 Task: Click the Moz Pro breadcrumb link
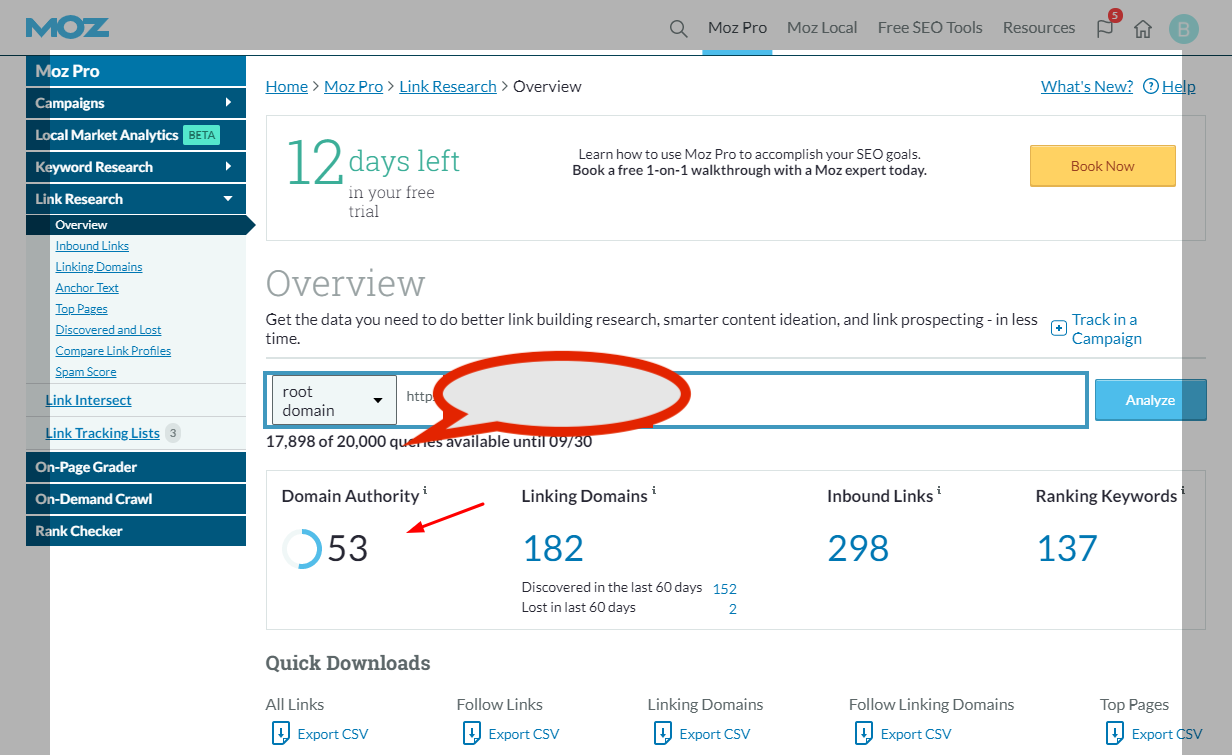pos(354,86)
